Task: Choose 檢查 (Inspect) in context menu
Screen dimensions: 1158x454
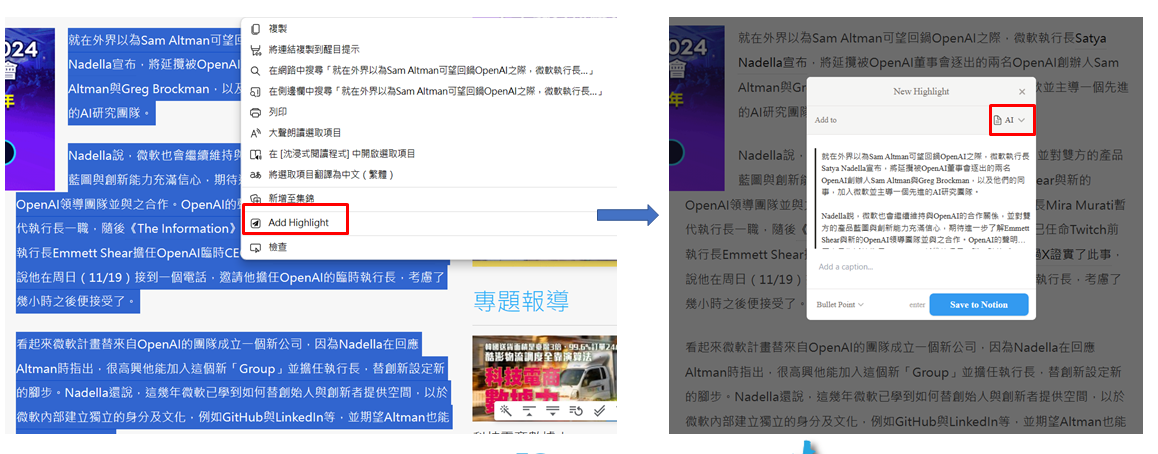Action: click(x=278, y=246)
